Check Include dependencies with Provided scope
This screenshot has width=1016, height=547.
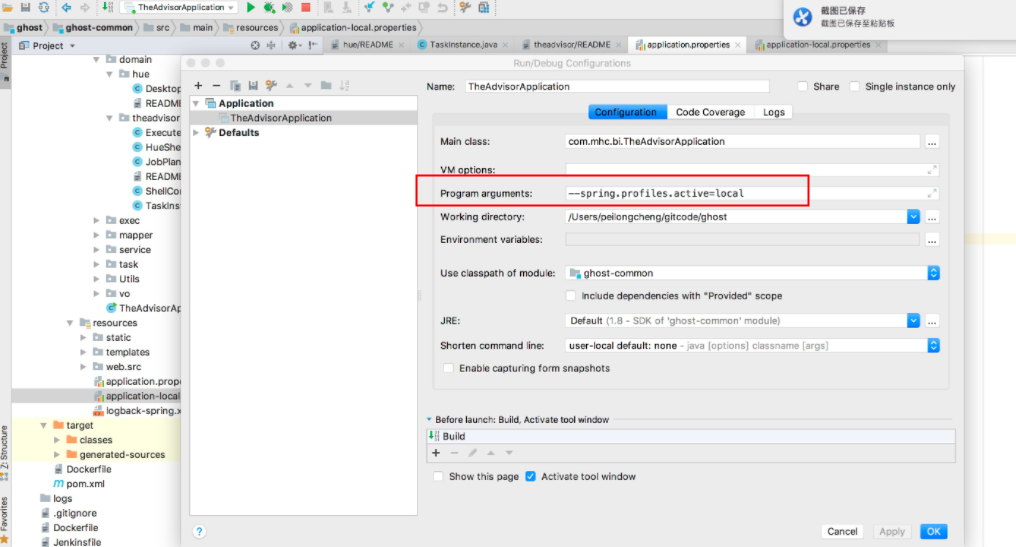[571, 296]
